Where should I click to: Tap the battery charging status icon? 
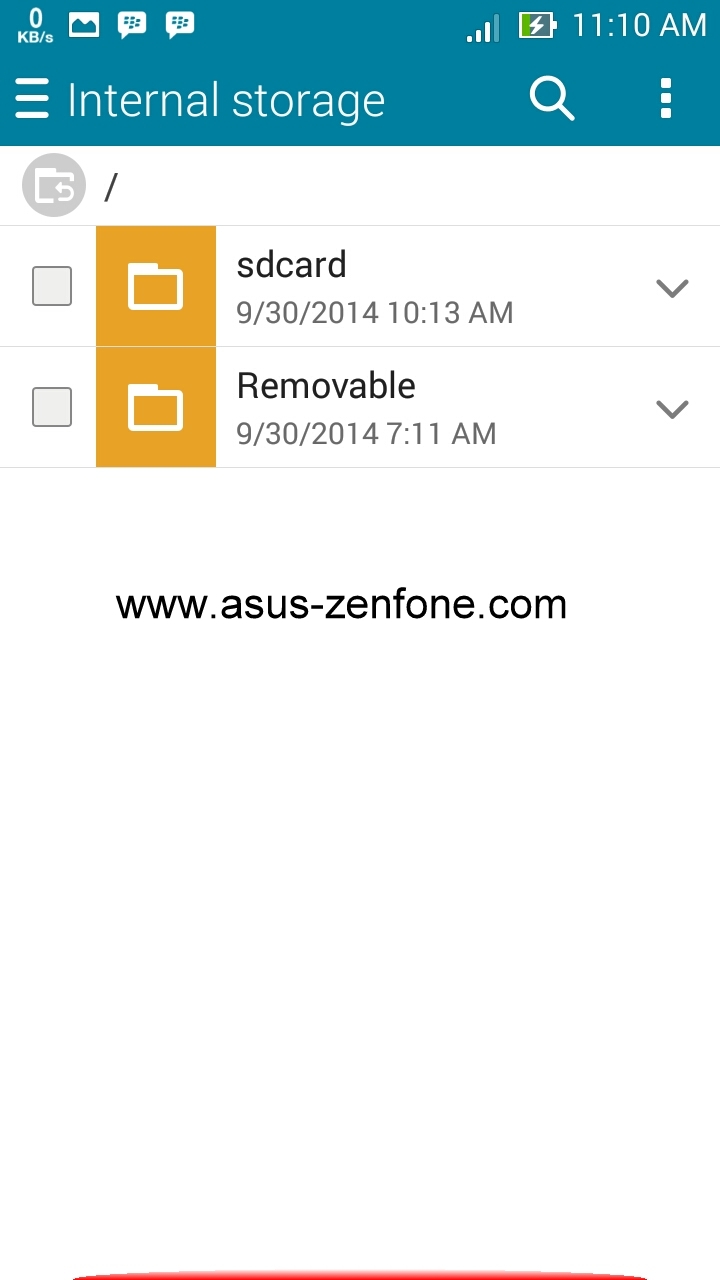point(537,25)
